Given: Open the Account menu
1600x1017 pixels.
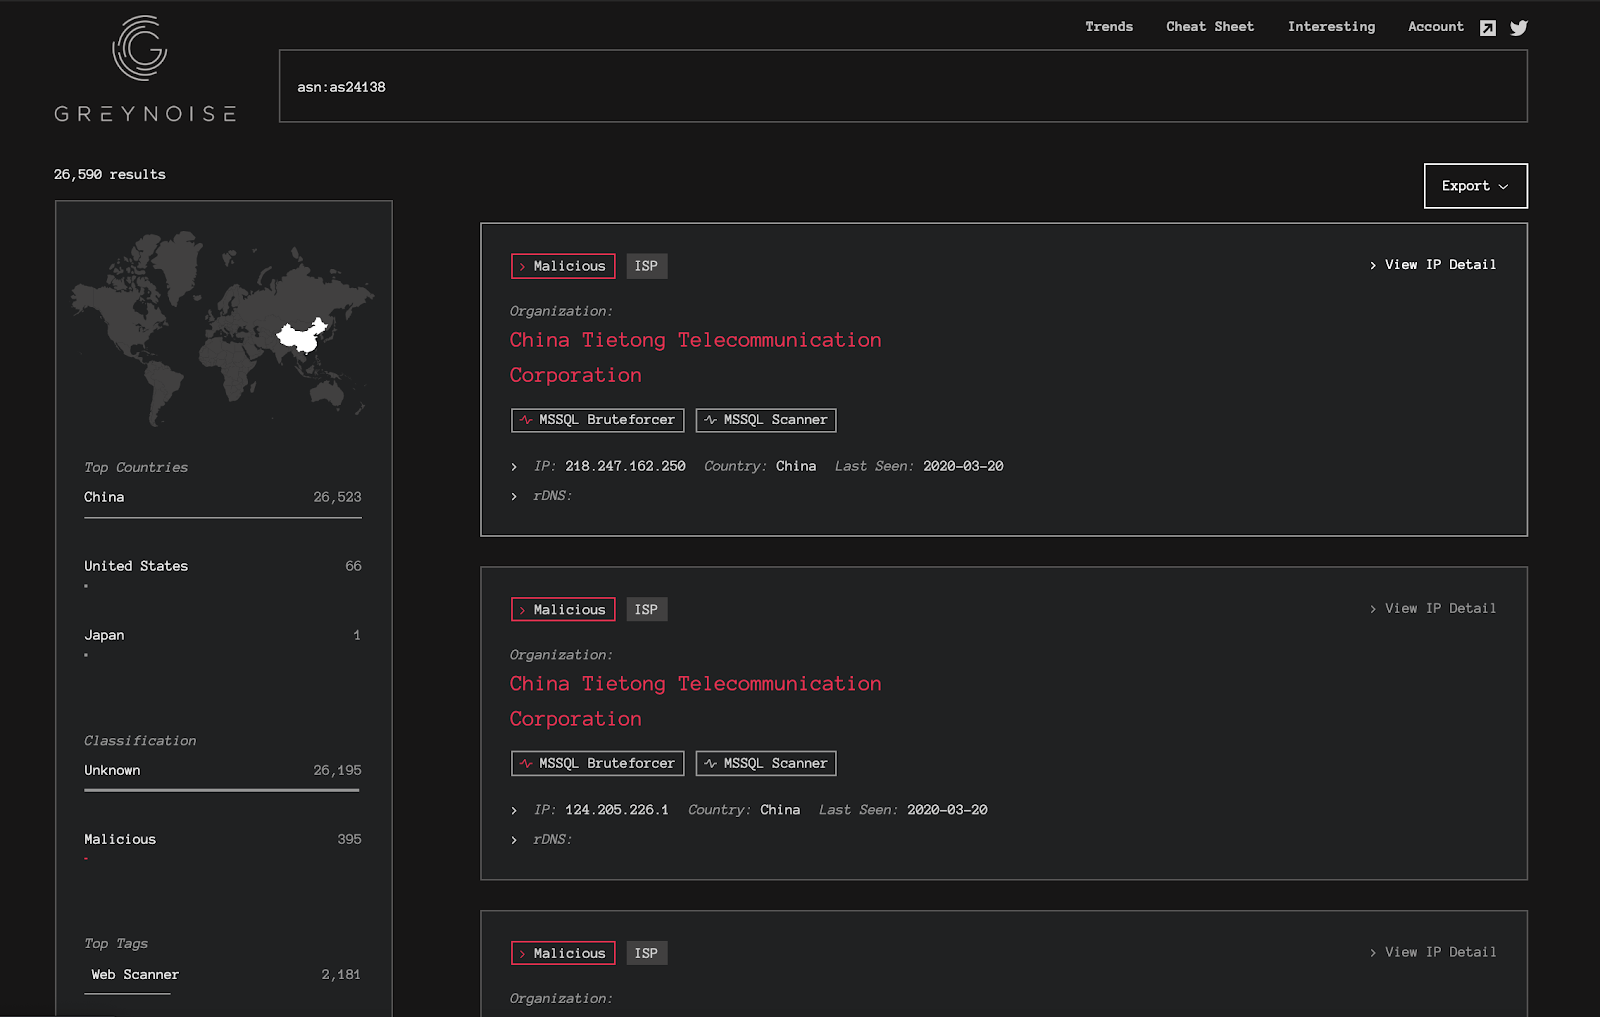Looking at the screenshot, I should (x=1435, y=27).
